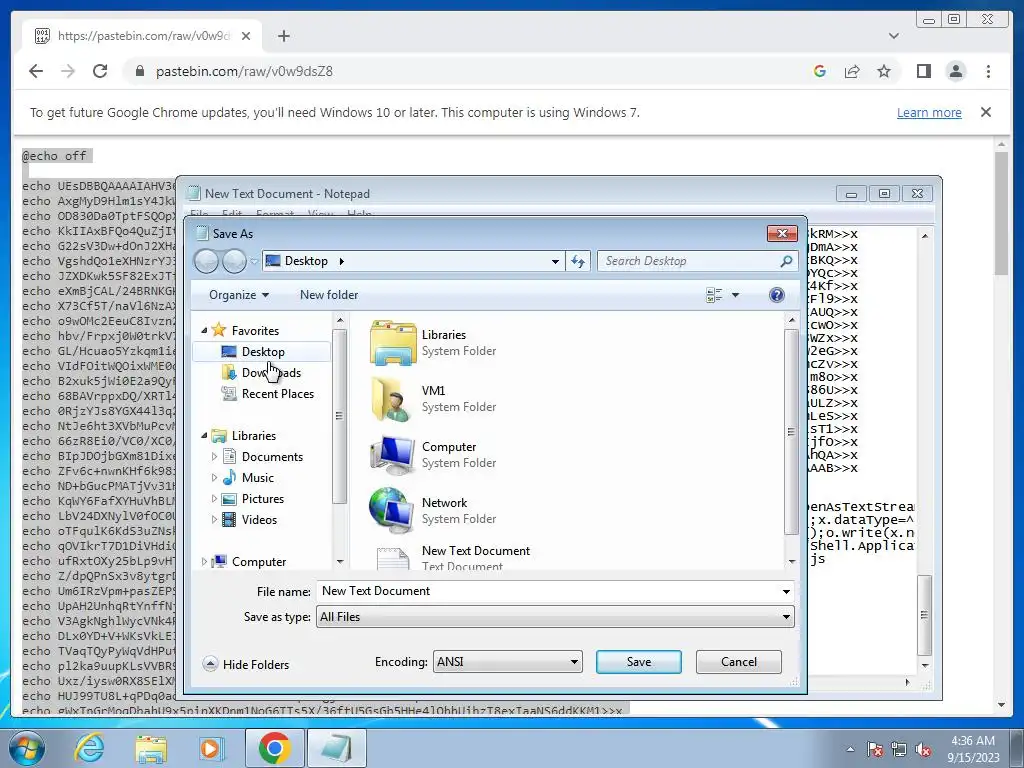This screenshot has height=768, width=1024.
Task: Reload the Chrome page
Action: (100, 71)
